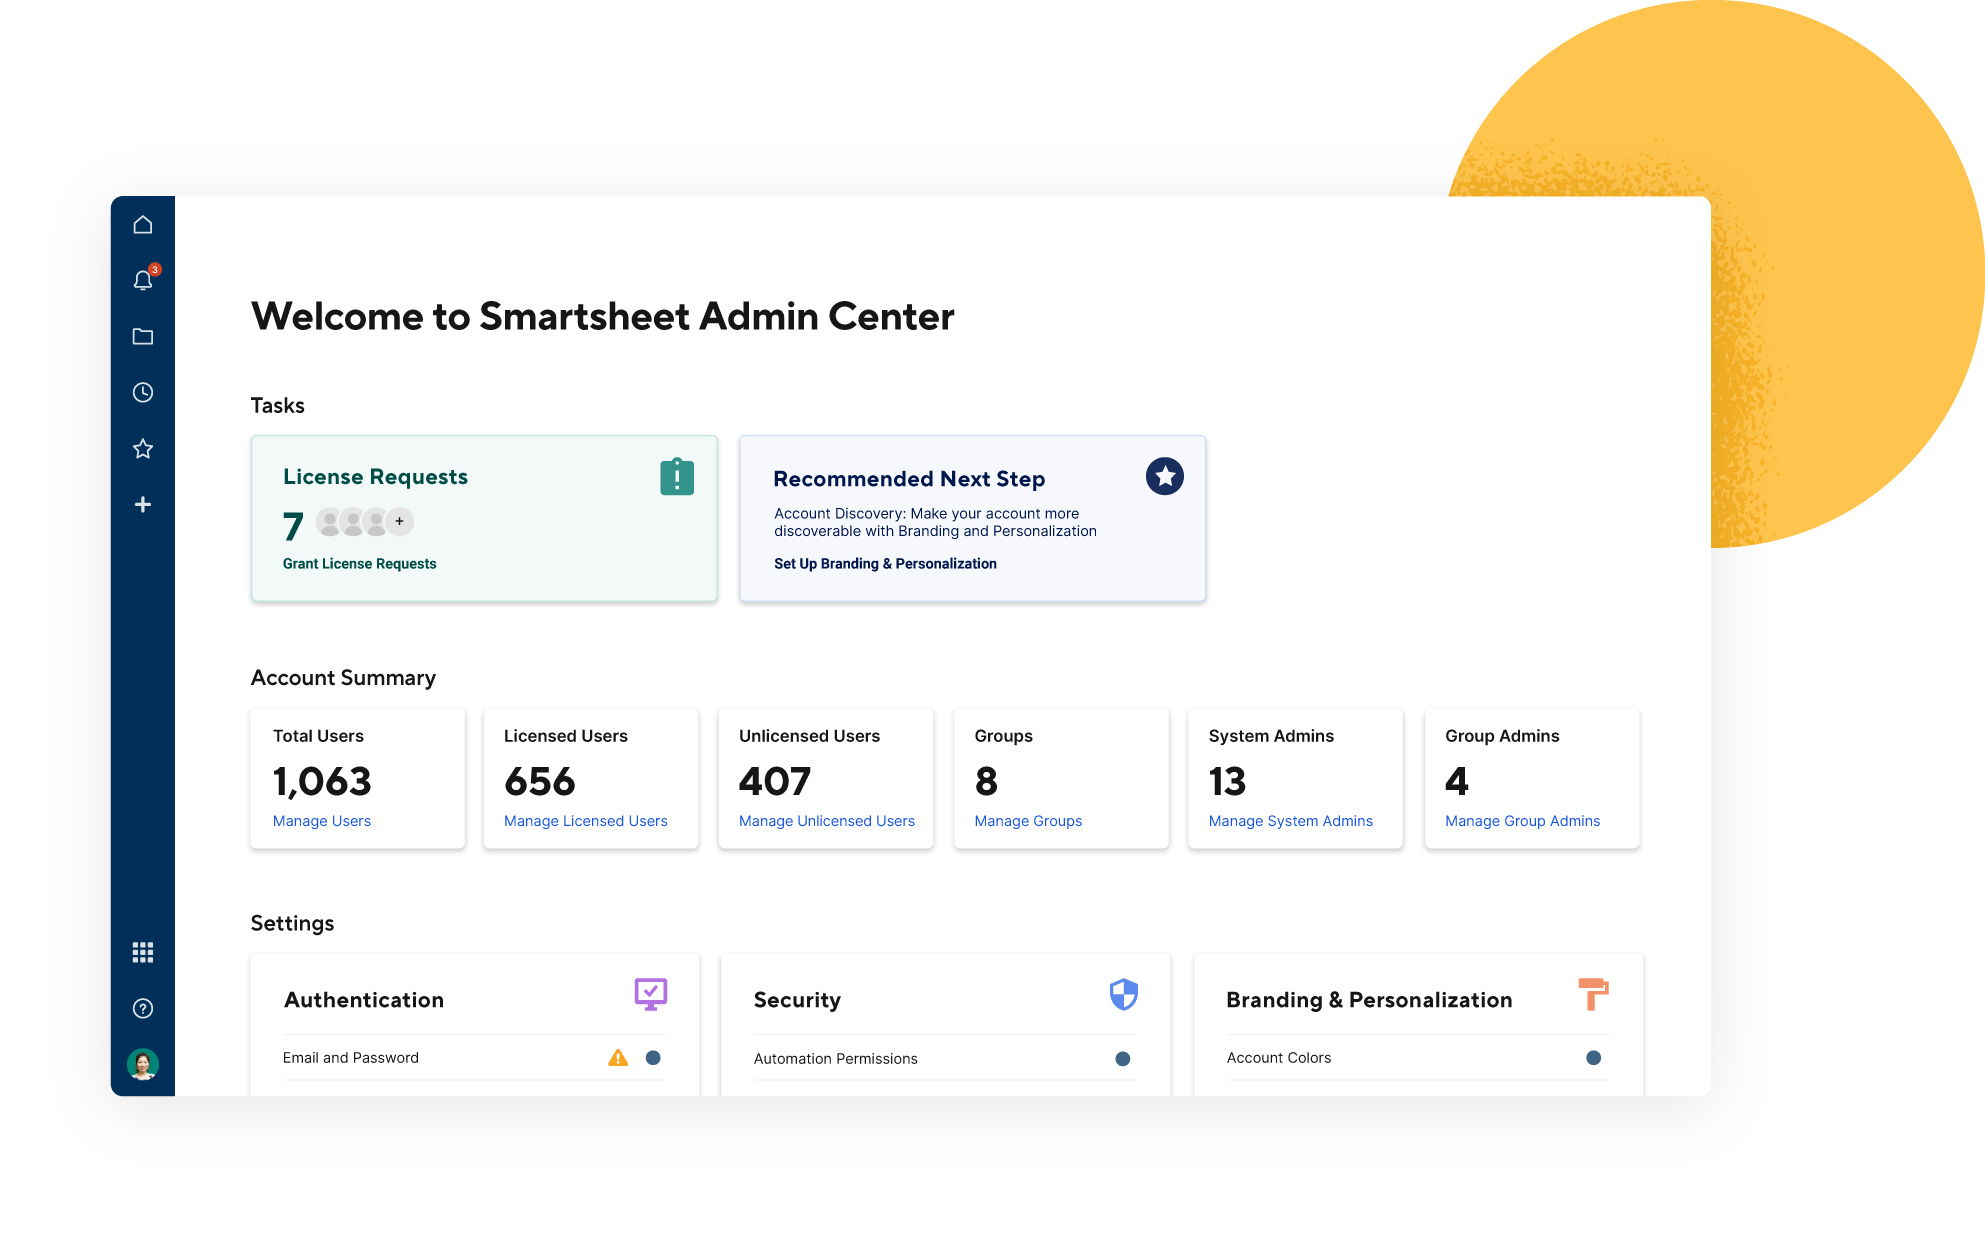Screen dimensions: 1985x1233
Task: Open the Home icon in sidebar
Action: click(x=143, y=225)
